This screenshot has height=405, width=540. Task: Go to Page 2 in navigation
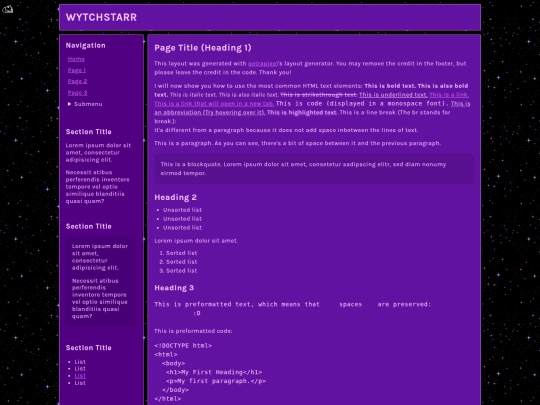pyautogui.click(x=77, y=81)
